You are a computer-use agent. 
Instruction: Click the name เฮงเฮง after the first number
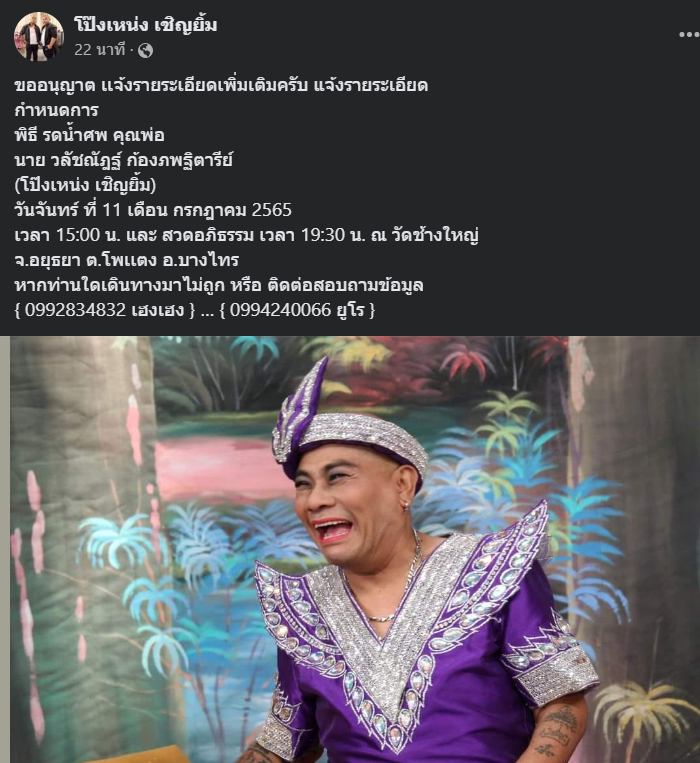(x=158, y=310)
